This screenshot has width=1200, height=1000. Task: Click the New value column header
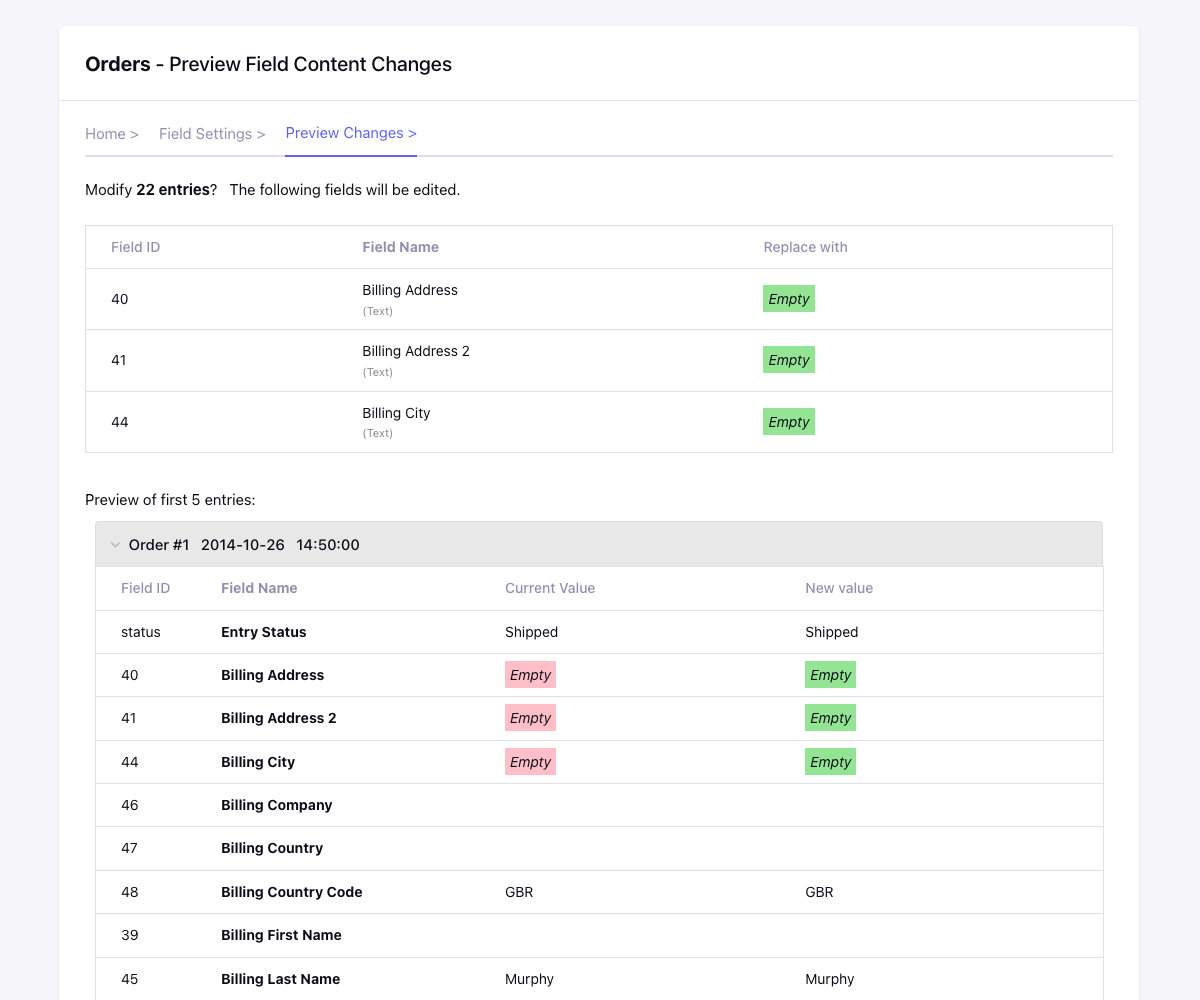[x=839, y=588]
